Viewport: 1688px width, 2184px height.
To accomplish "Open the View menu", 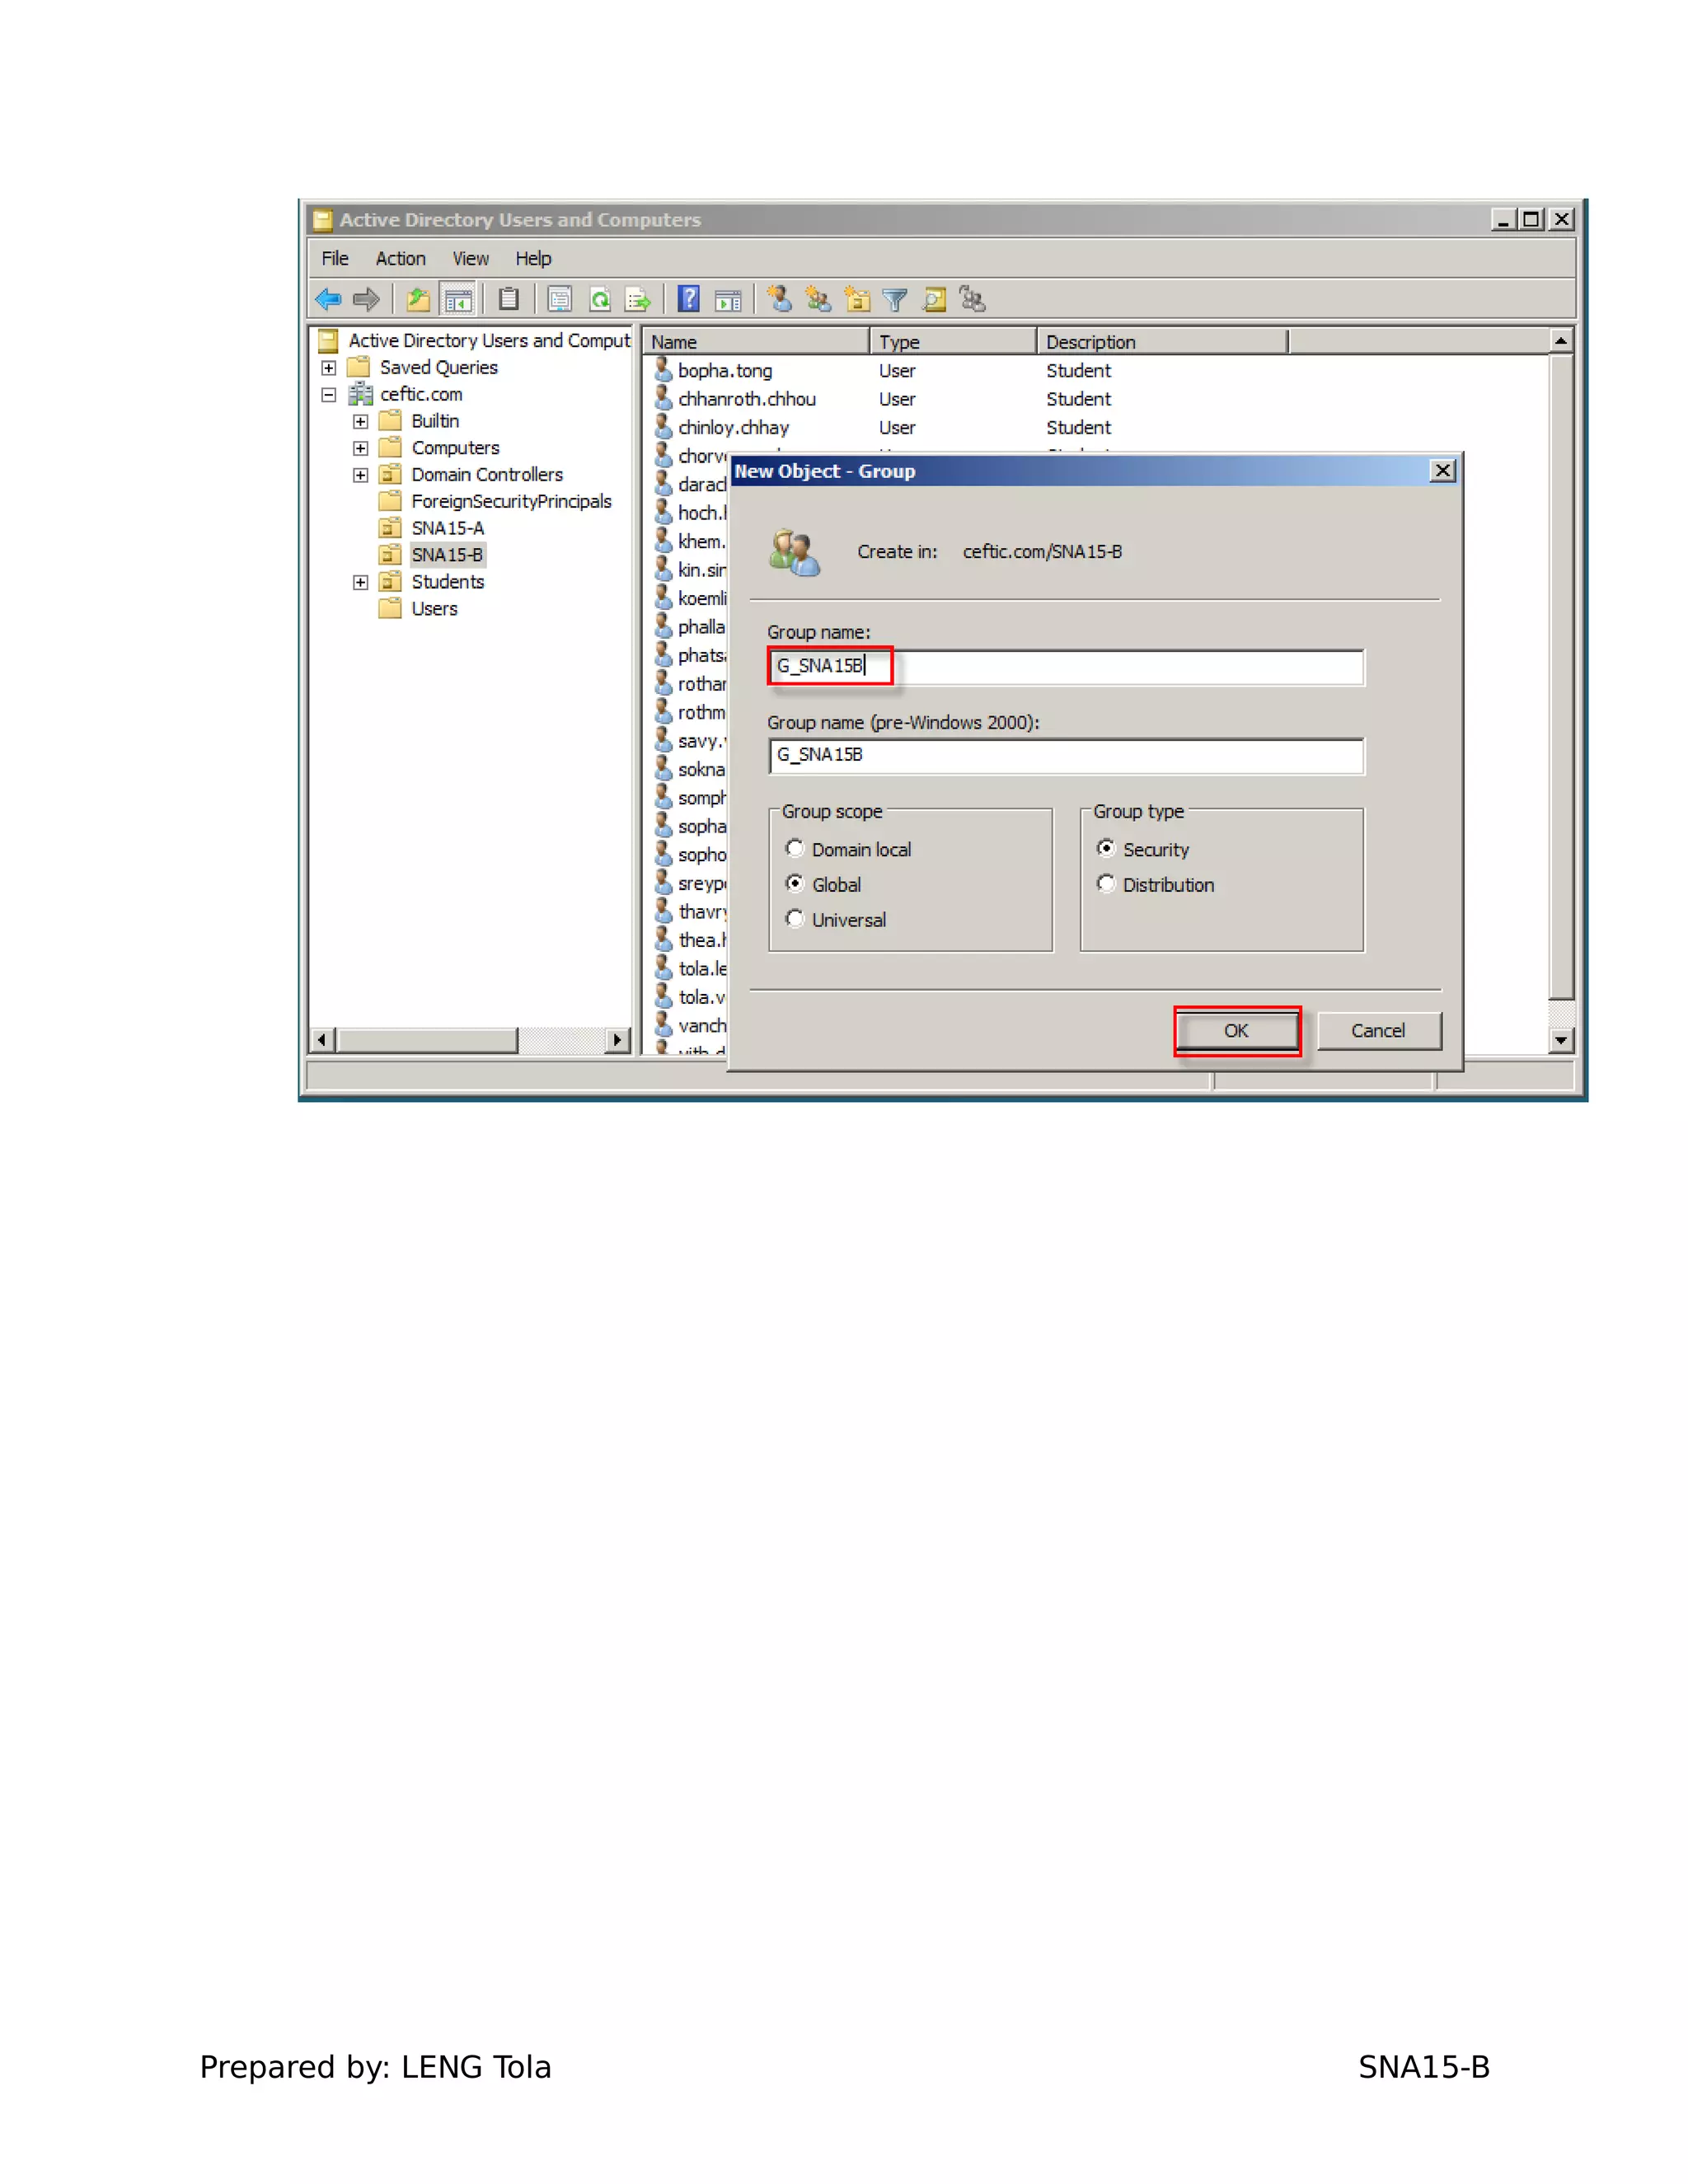I will click(470, 259).
